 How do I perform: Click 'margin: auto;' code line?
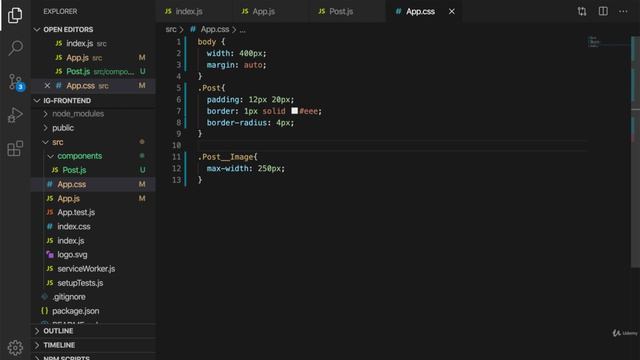click(x=236, y=65)
